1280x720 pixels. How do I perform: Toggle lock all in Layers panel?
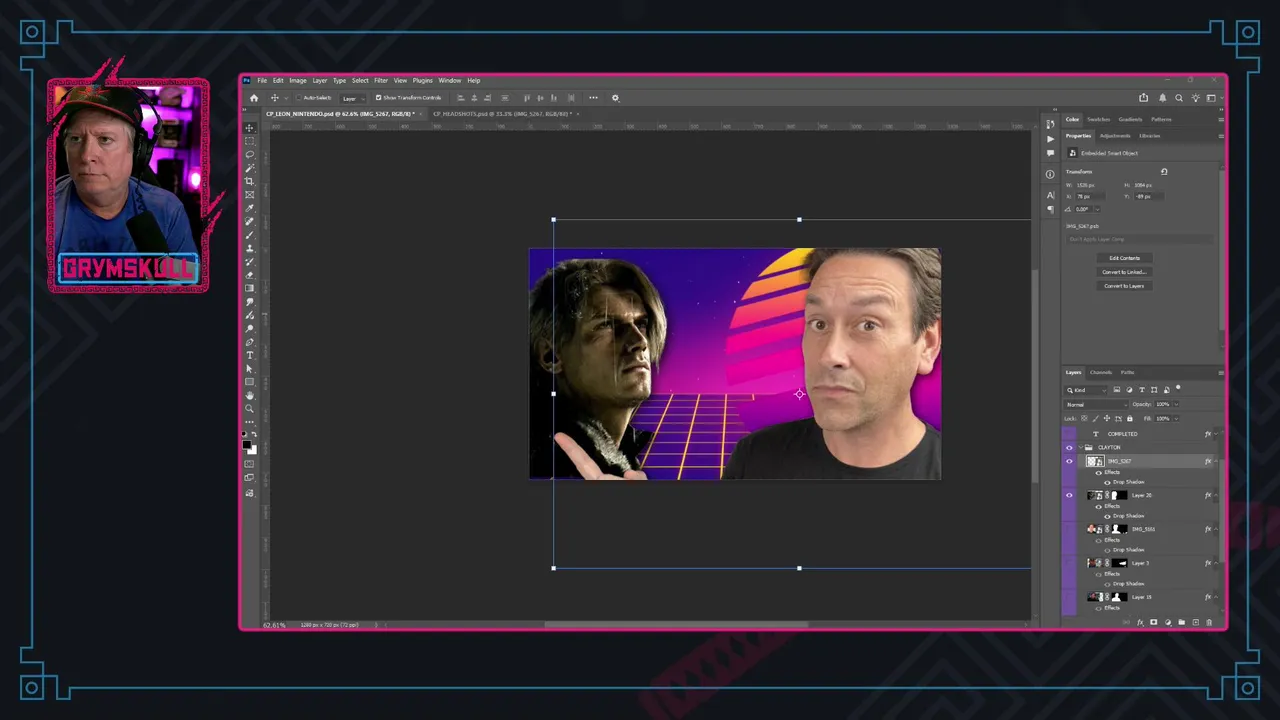point(1130,419)
